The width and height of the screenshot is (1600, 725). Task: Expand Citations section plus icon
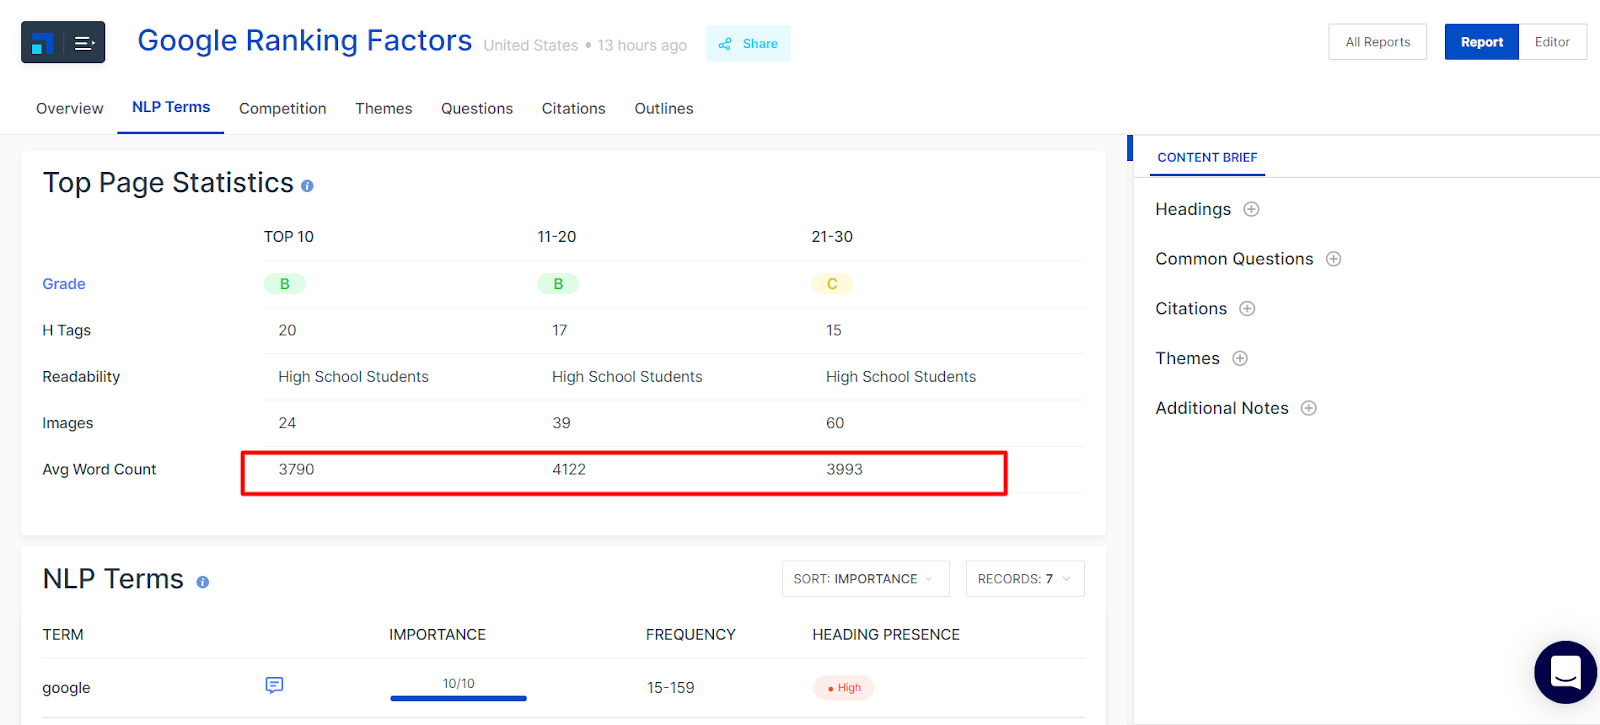(x=1247, y=309)
